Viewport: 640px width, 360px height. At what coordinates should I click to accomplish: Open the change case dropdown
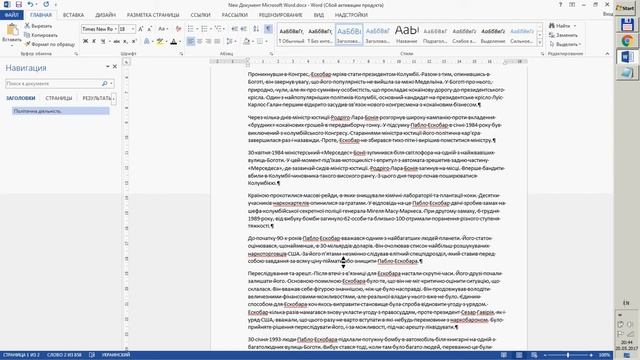[x=163, y=29]
